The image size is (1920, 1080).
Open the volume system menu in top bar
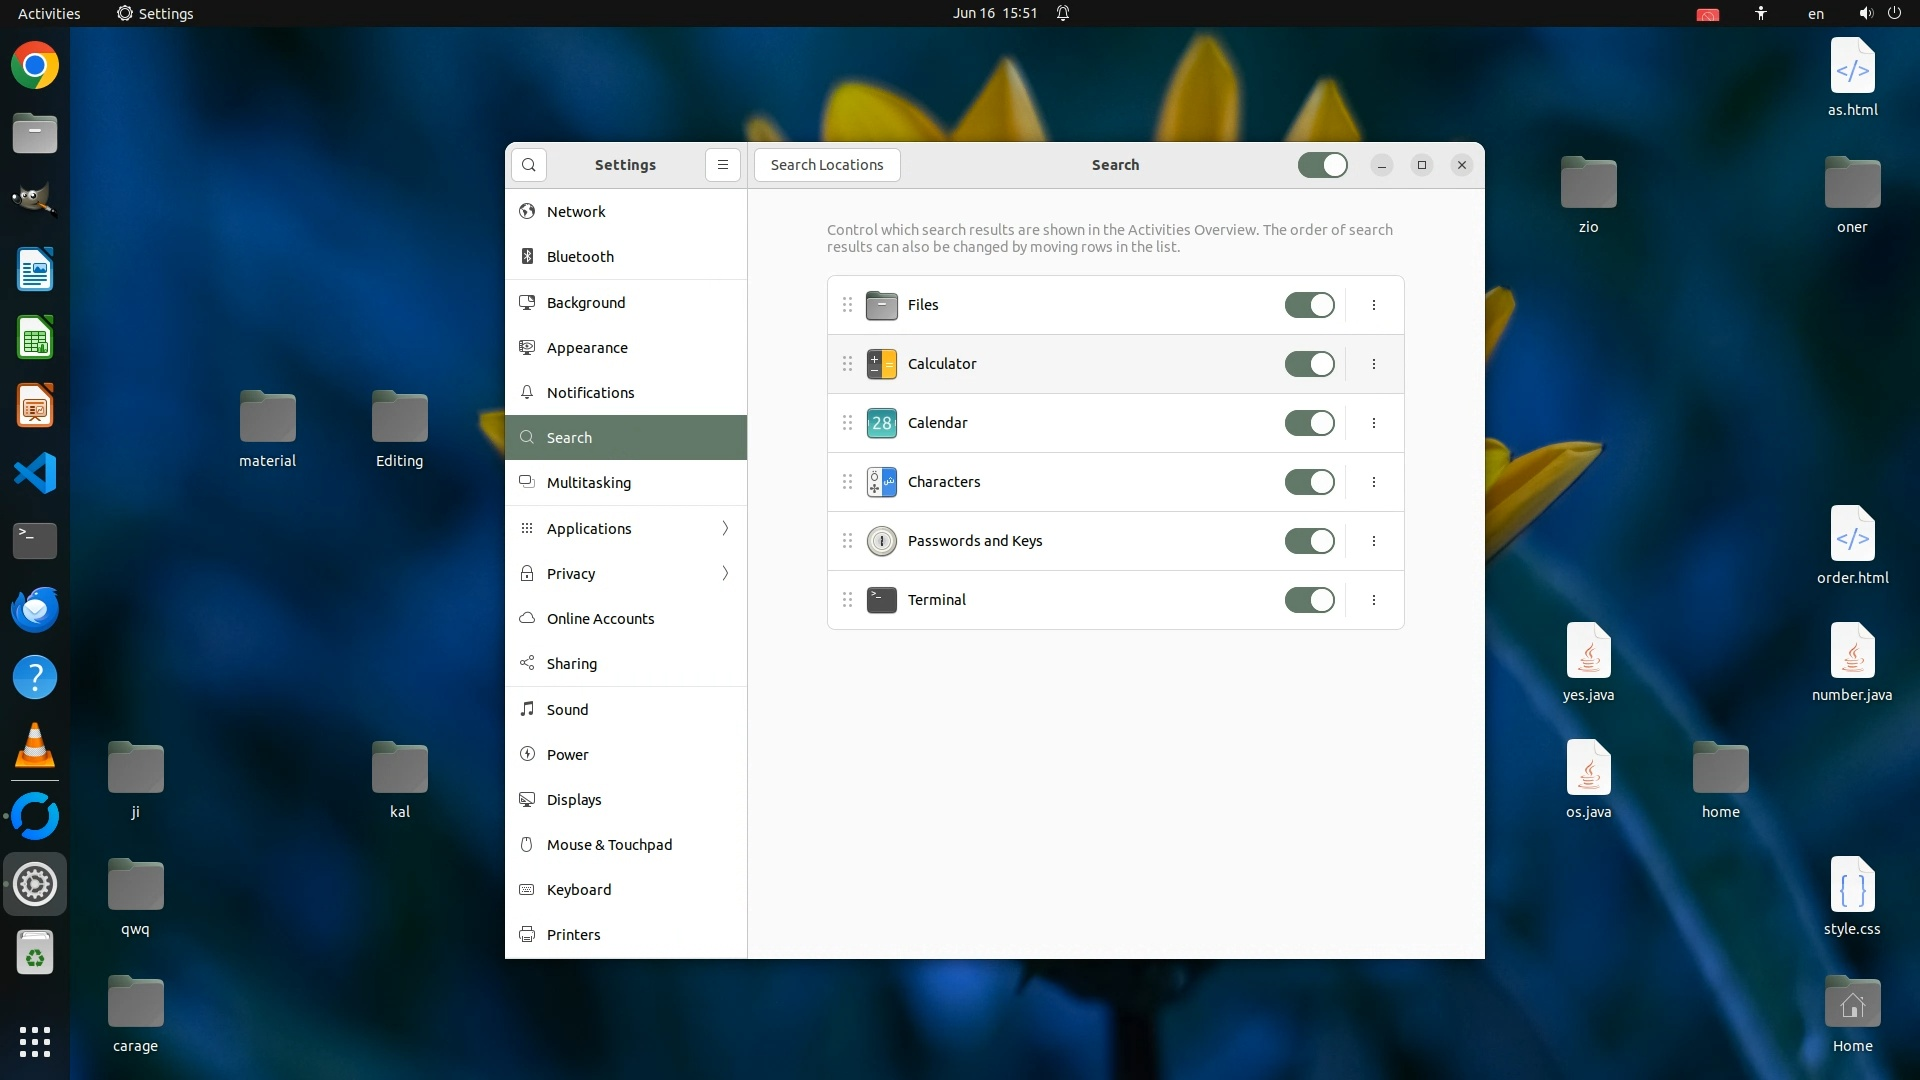1865,13
